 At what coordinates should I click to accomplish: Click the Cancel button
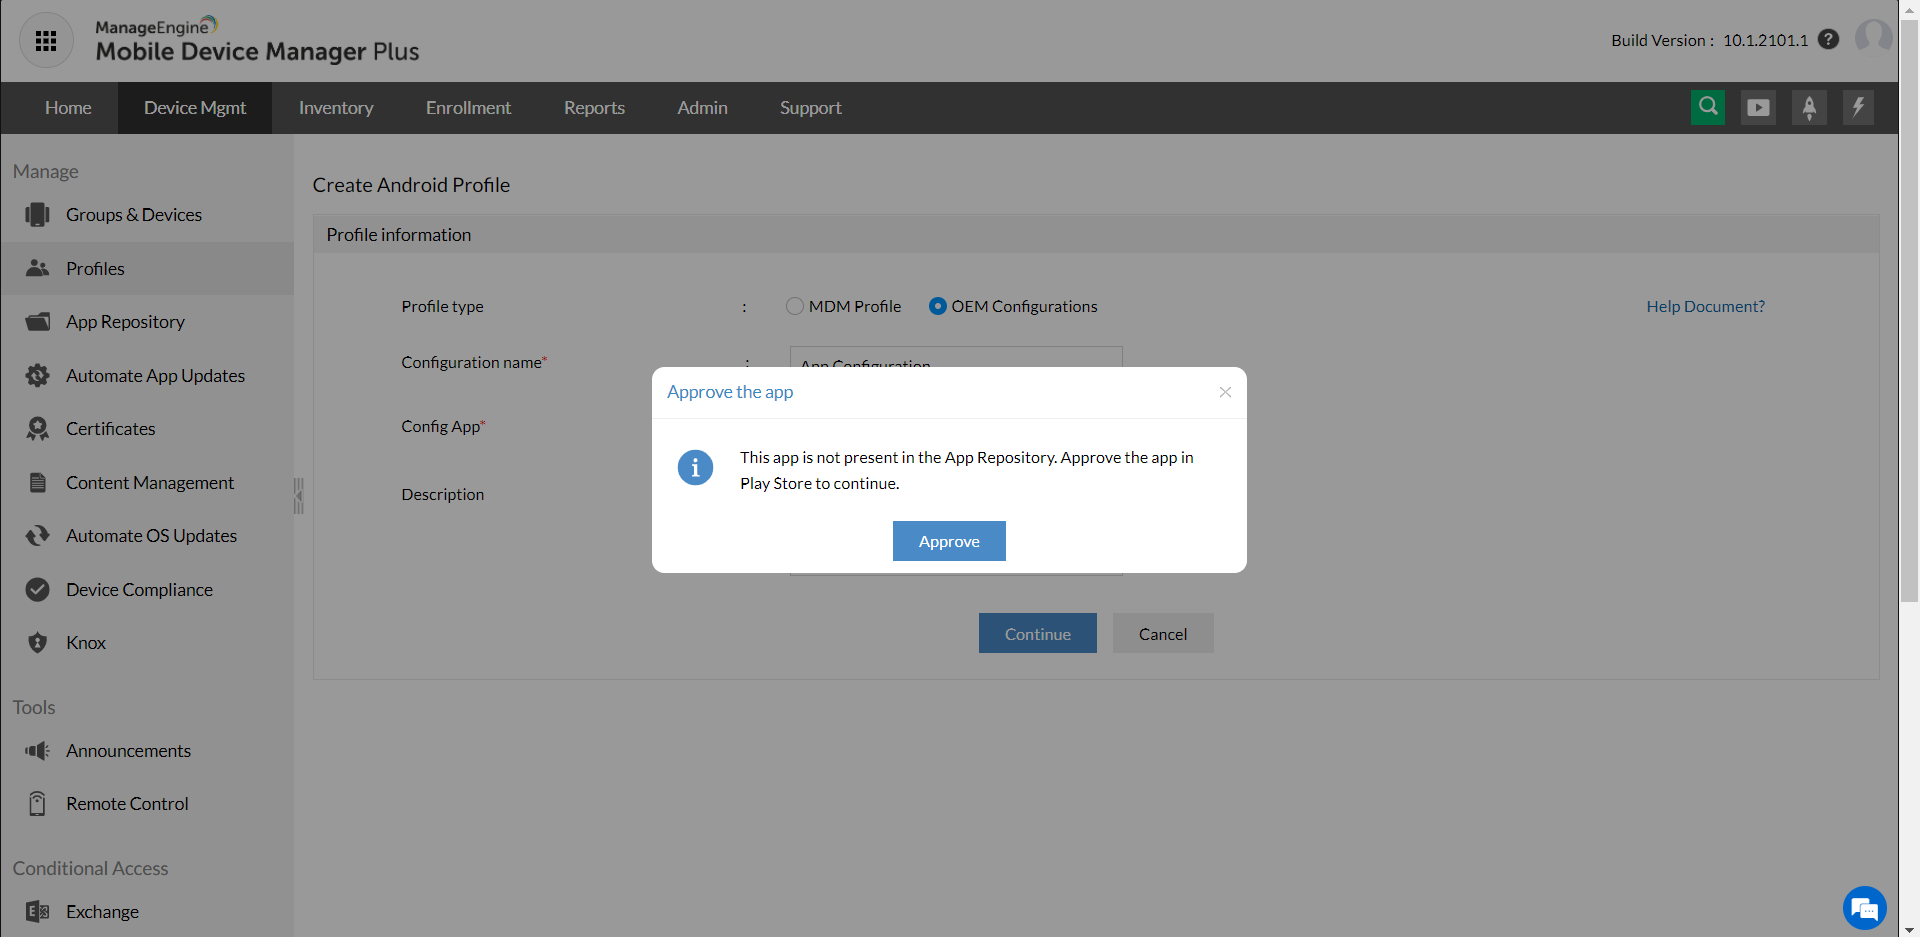[1163, 634]
